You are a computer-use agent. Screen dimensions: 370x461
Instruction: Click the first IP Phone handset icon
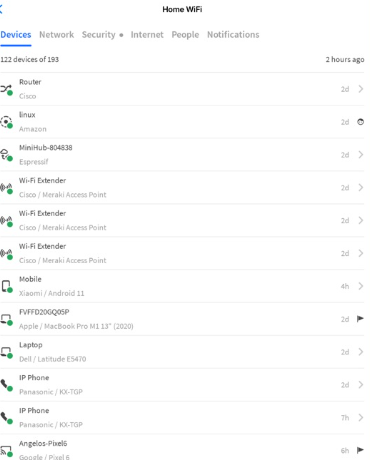pyautogui.click(x=6, y=385)
